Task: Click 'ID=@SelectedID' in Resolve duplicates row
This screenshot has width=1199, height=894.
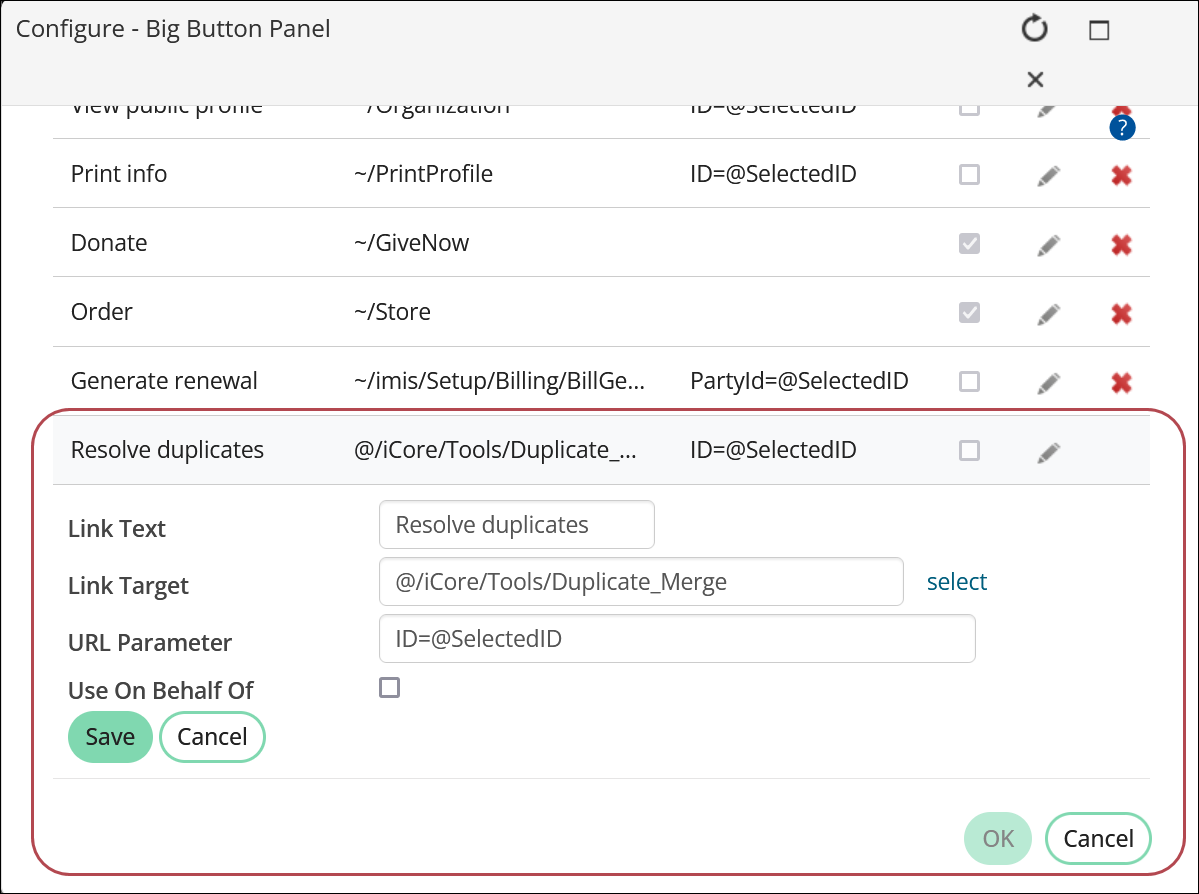Action: [x=773, y=450]
